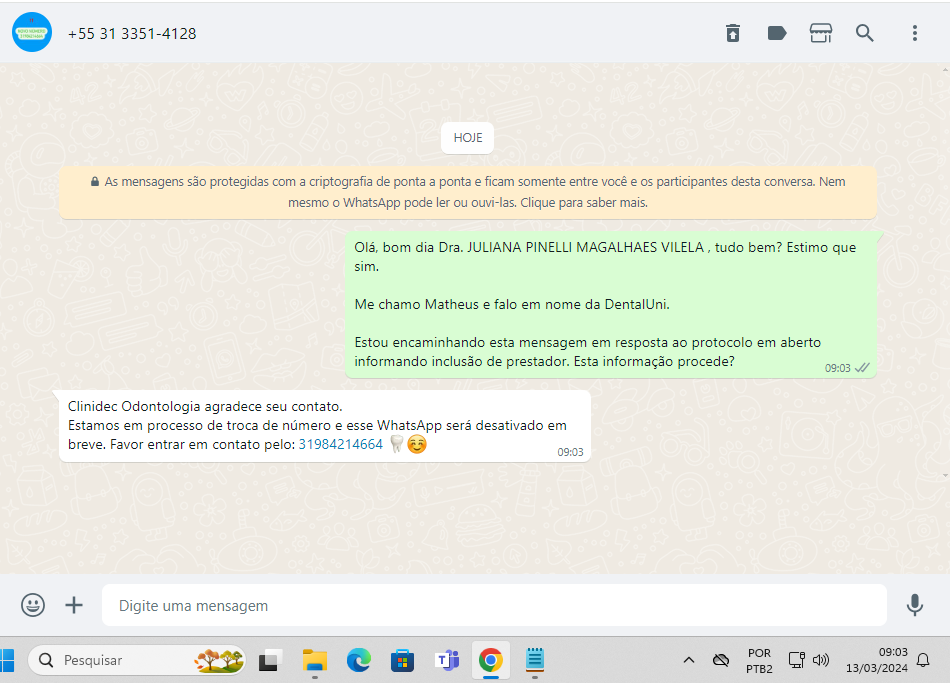Viewport: 950px width, 683px height.
Task: Open the three-dot chat menu
Action: click(915, 33)
